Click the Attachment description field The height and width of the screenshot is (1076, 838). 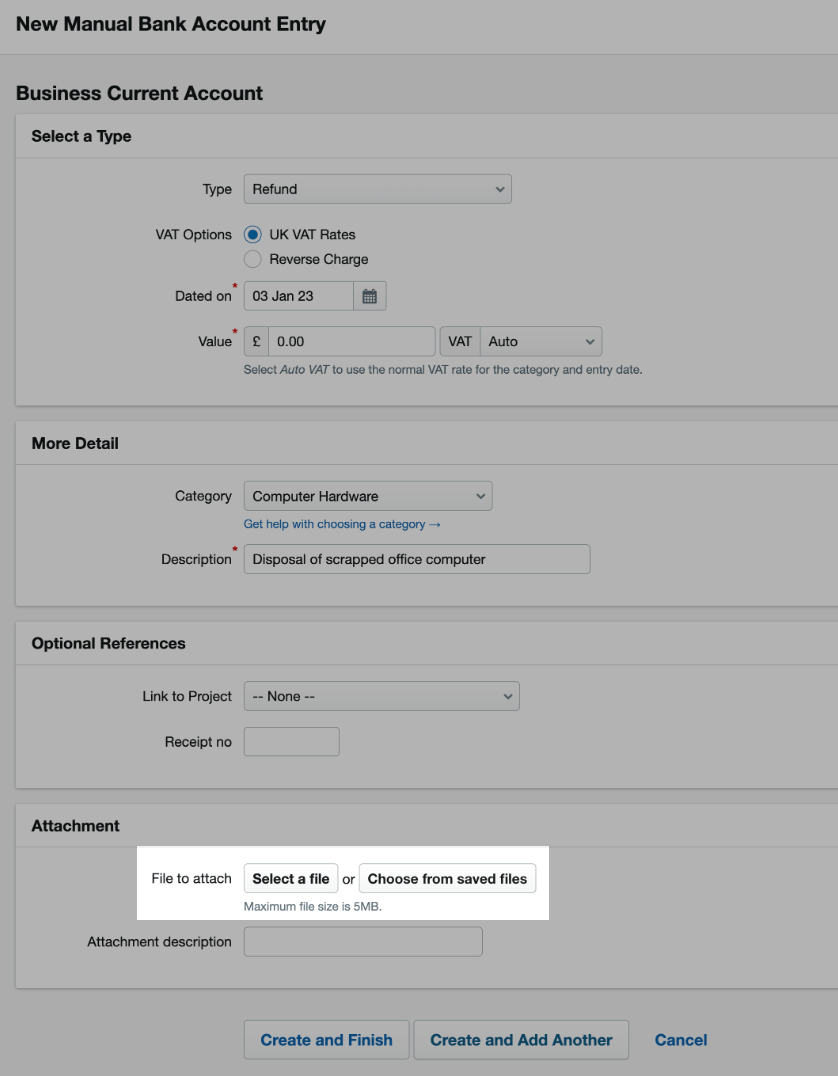[362, 940]
